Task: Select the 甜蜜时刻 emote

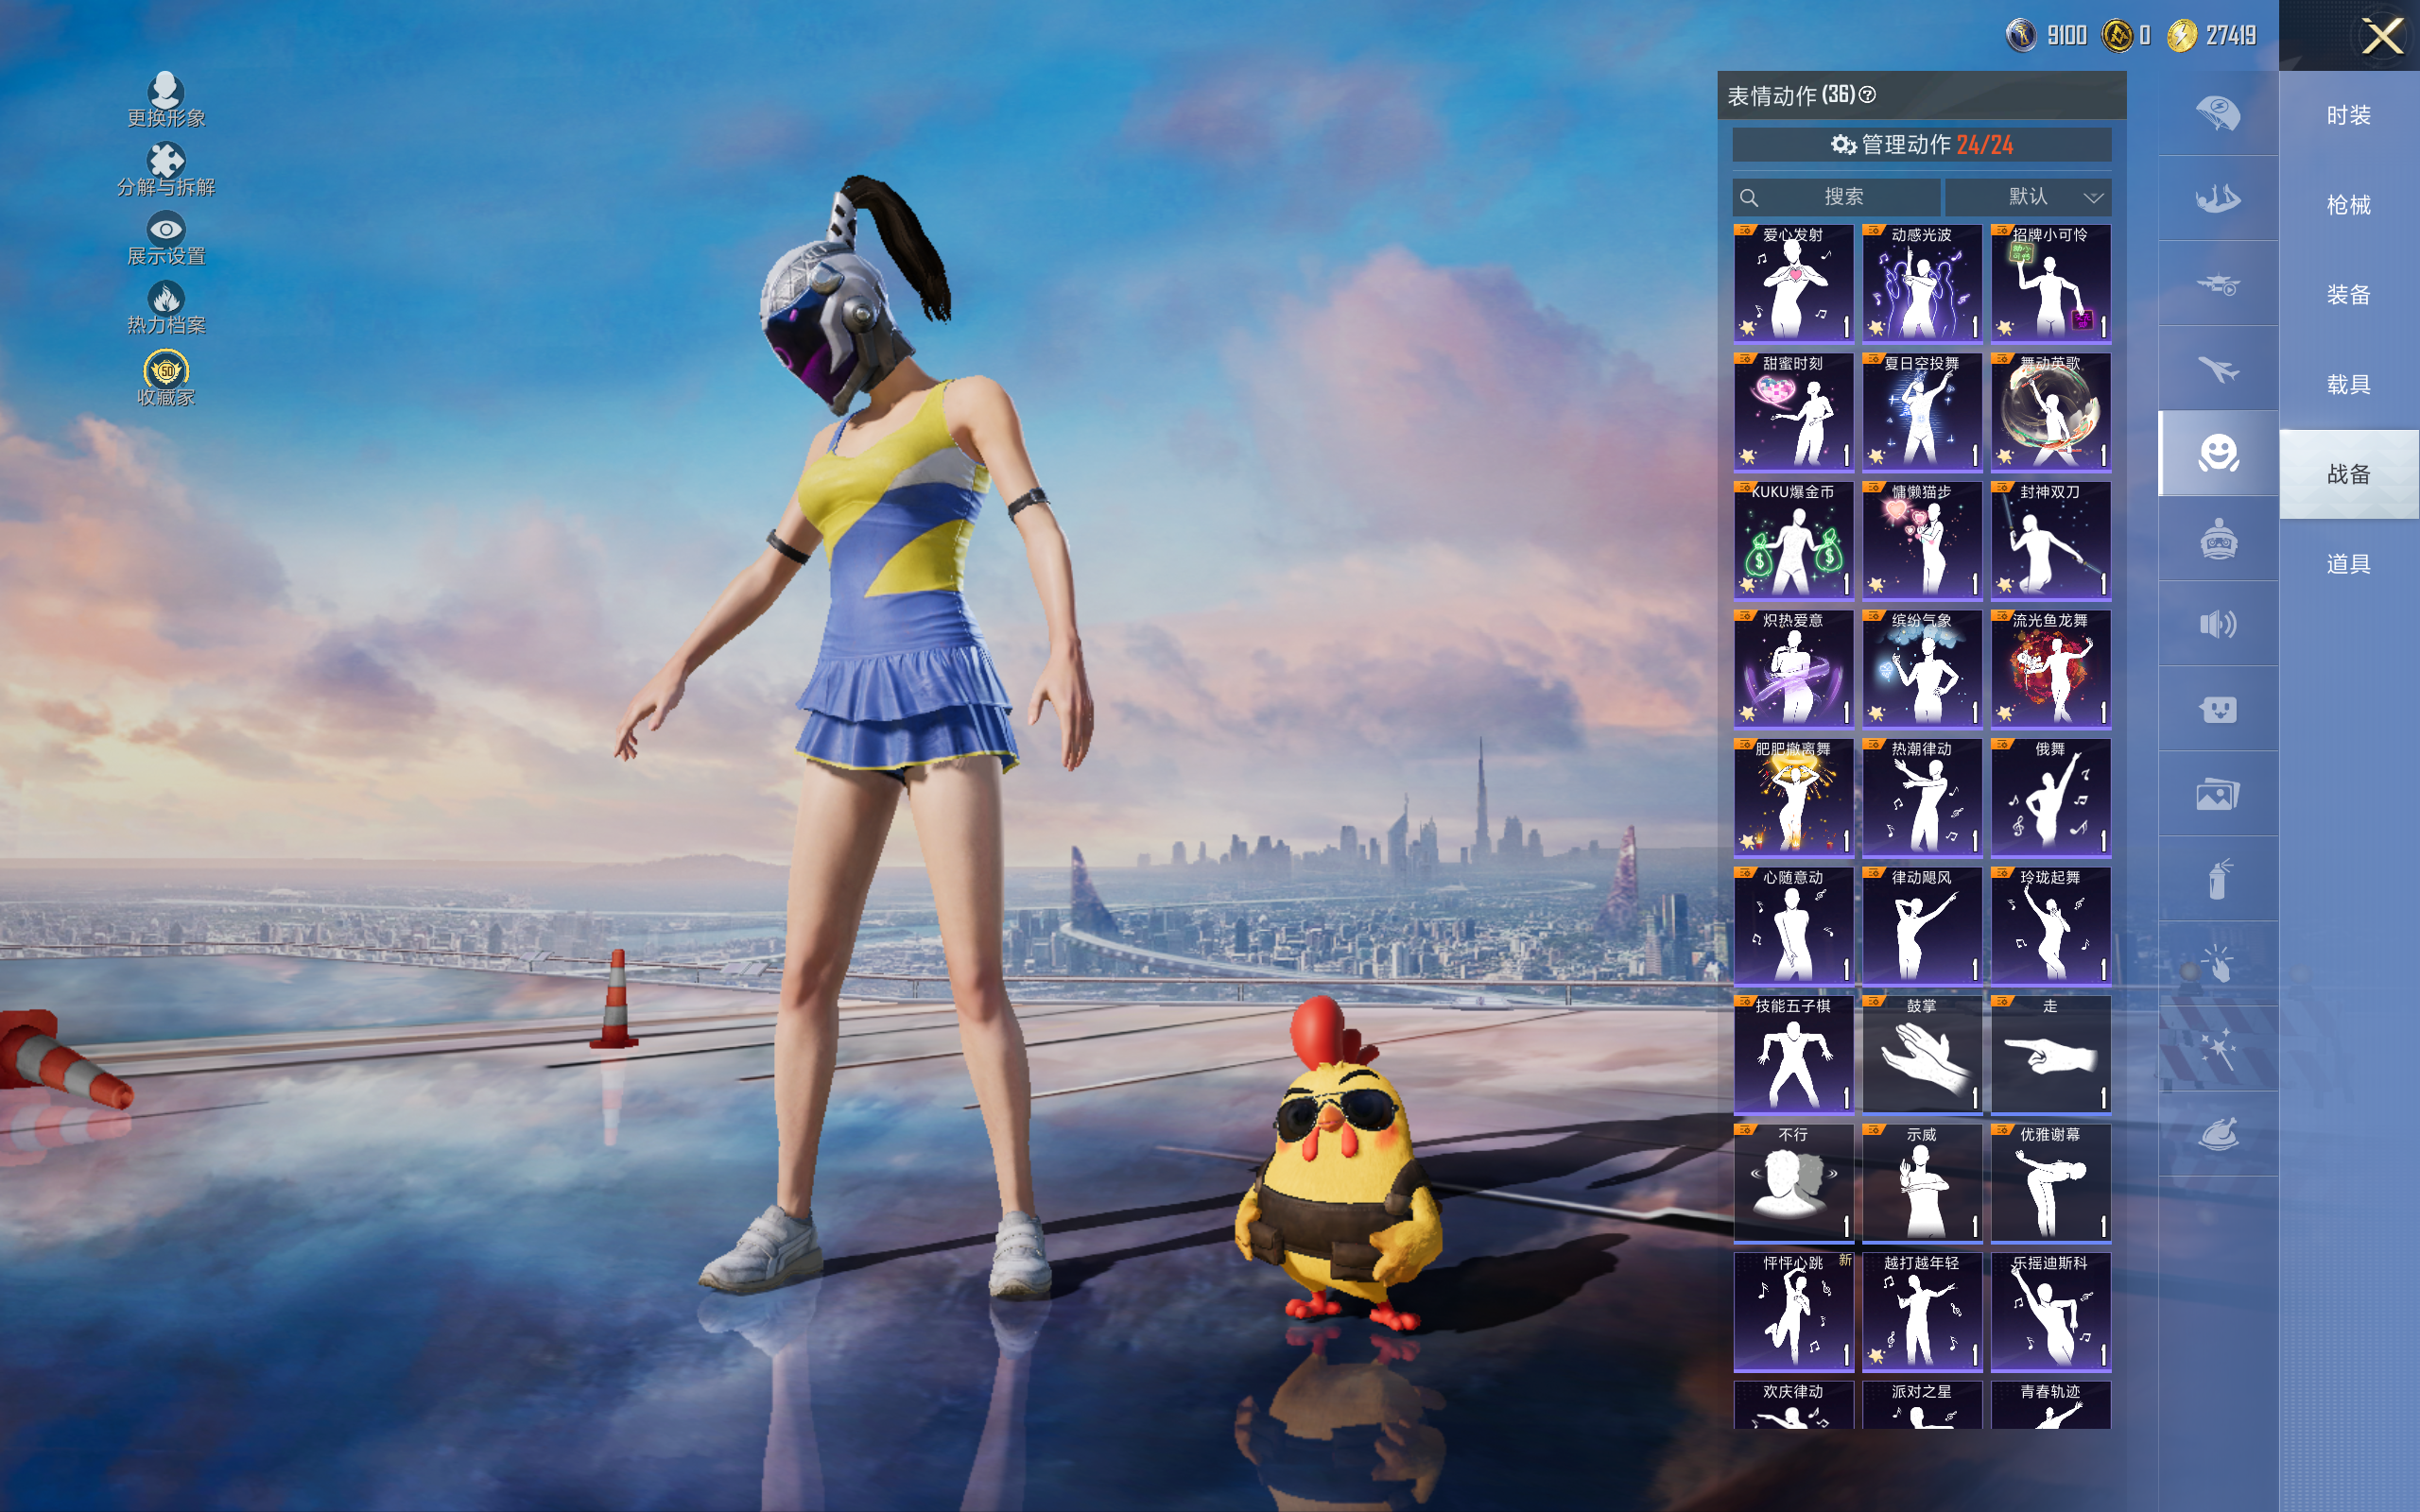Action: (1793, 411)
